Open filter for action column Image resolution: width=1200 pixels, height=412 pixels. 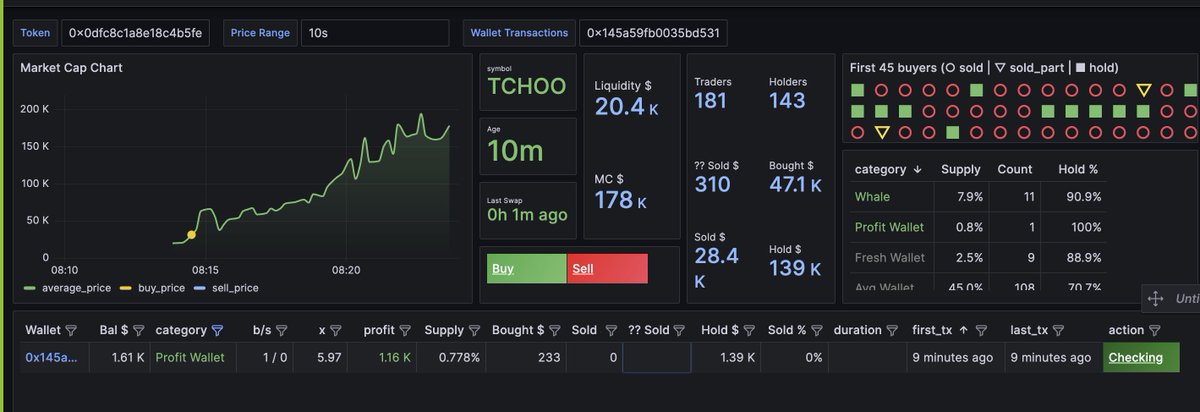pyautogui.click(x=1154, y=330)
